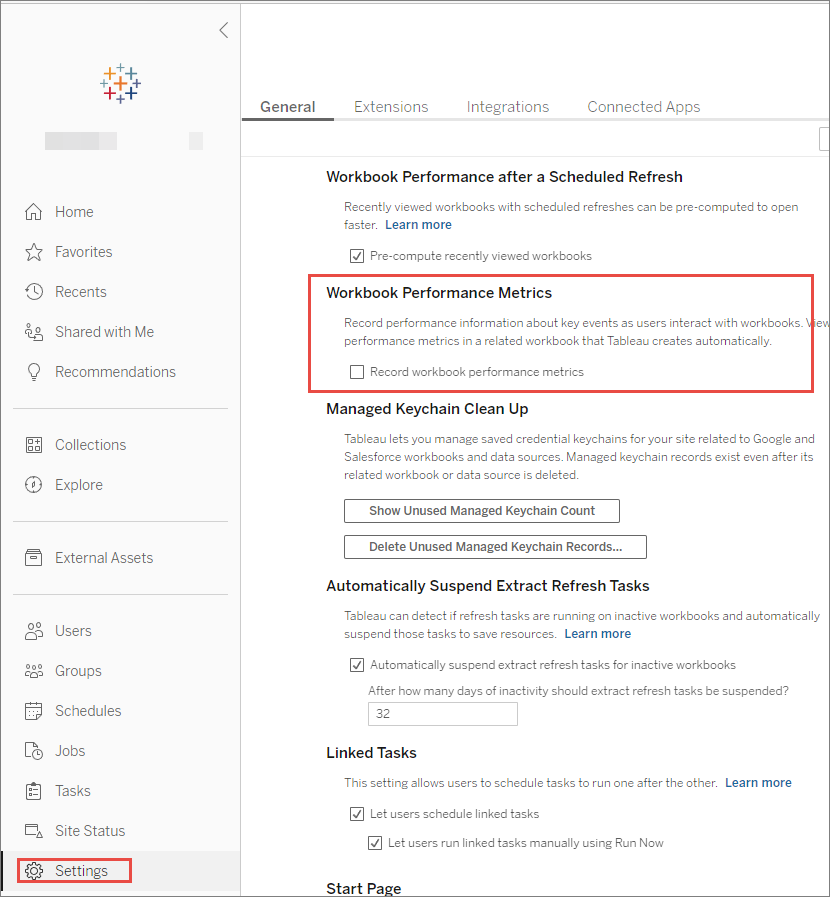Screen dimensions: 830x897
Task: Toggle Let users schedule linked tasks
Action: [x=357, y=814]
